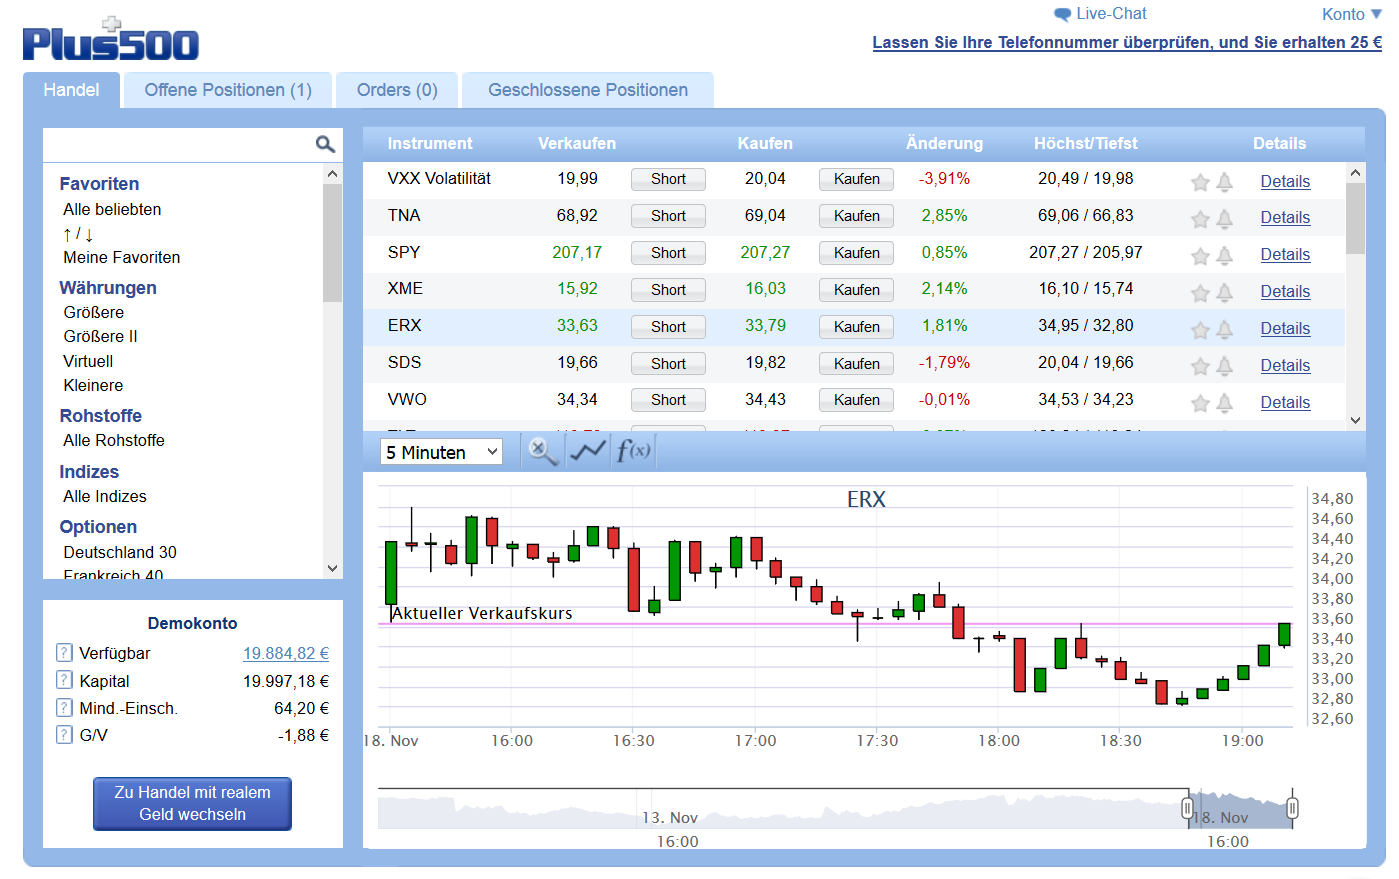Open the Konto dropdown menu

tap(1351, 14)
